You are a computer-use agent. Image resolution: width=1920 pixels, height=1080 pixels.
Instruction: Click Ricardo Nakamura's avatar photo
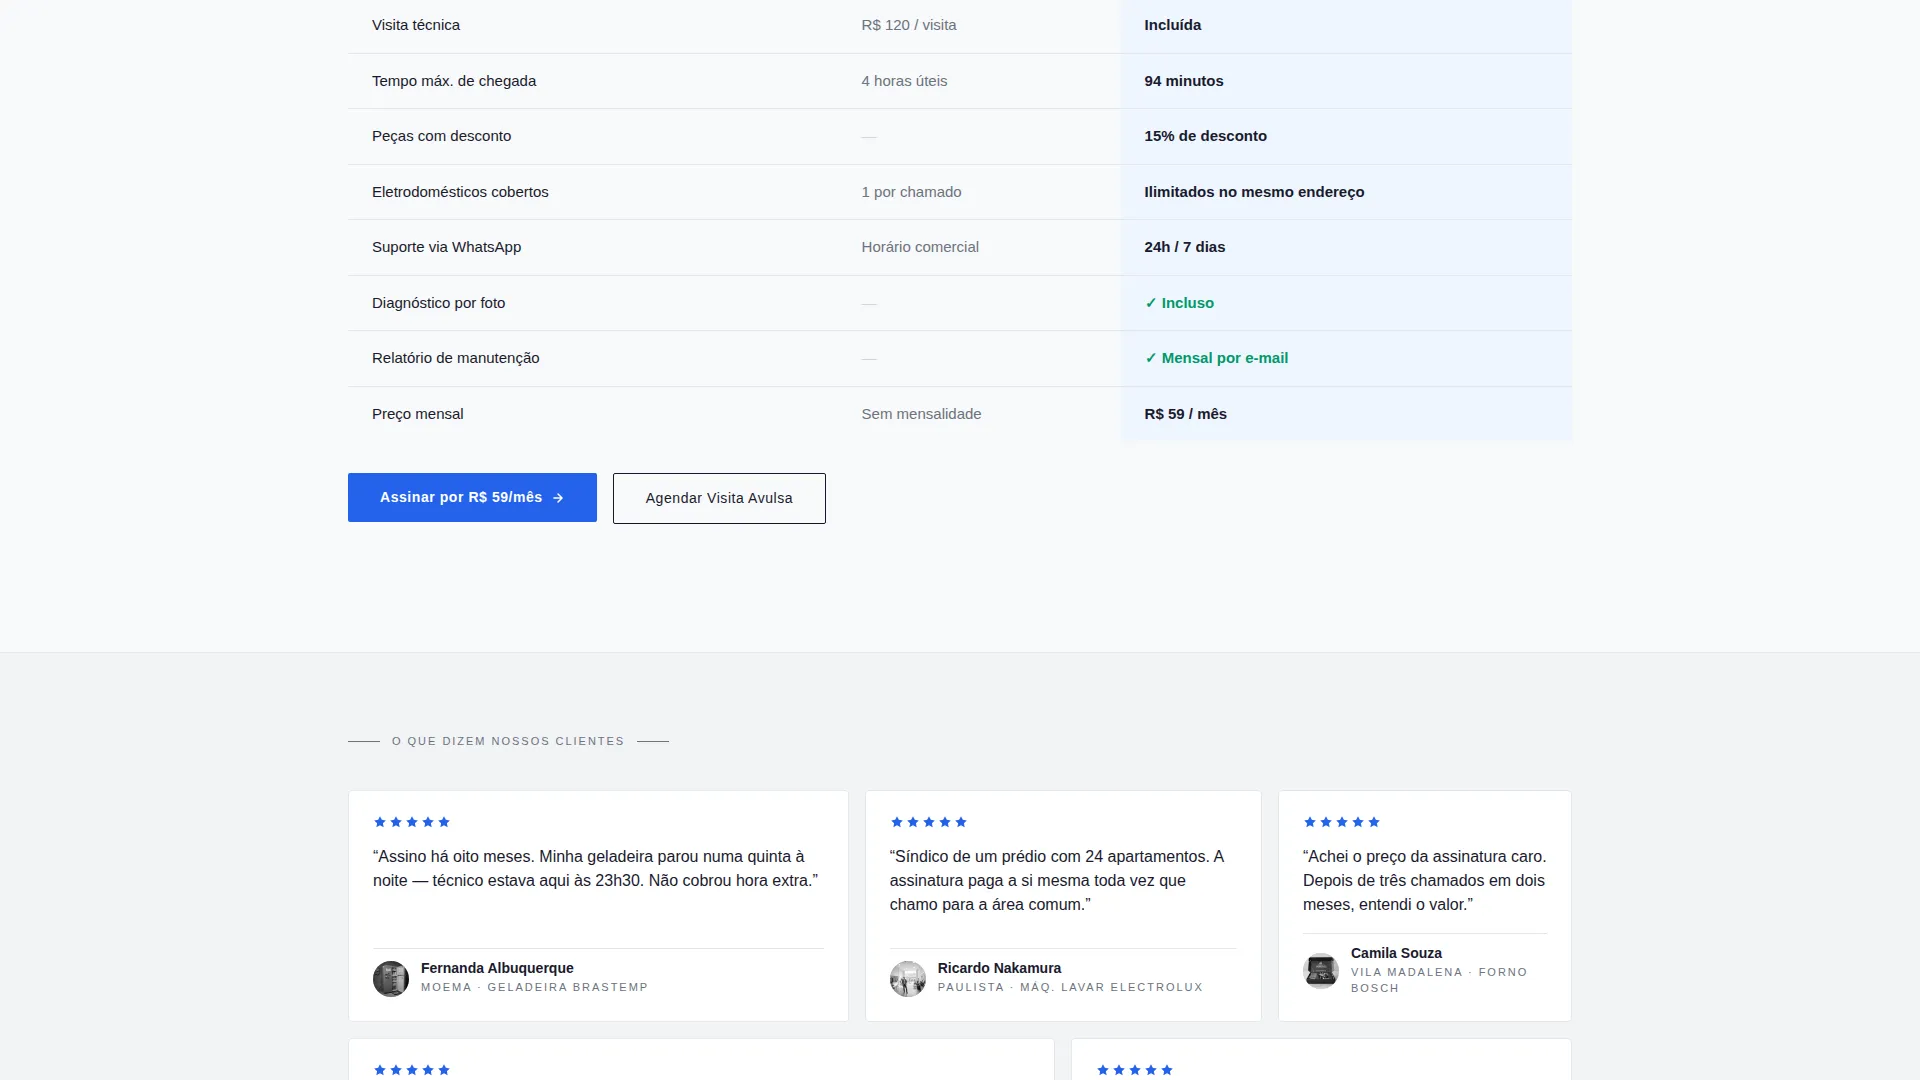click(908, 978)
